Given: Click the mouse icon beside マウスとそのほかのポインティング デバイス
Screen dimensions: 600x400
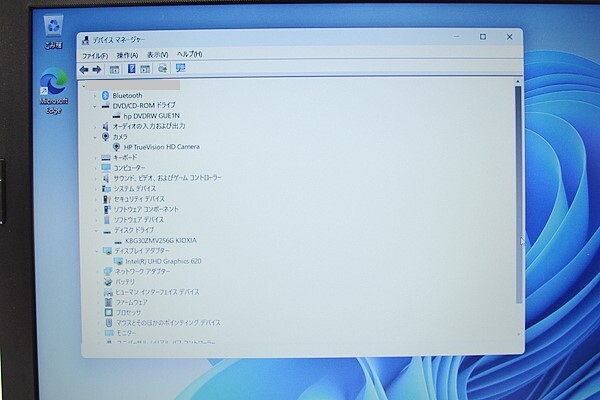Looking at the screenshot, I should click(x=109, y=323).
